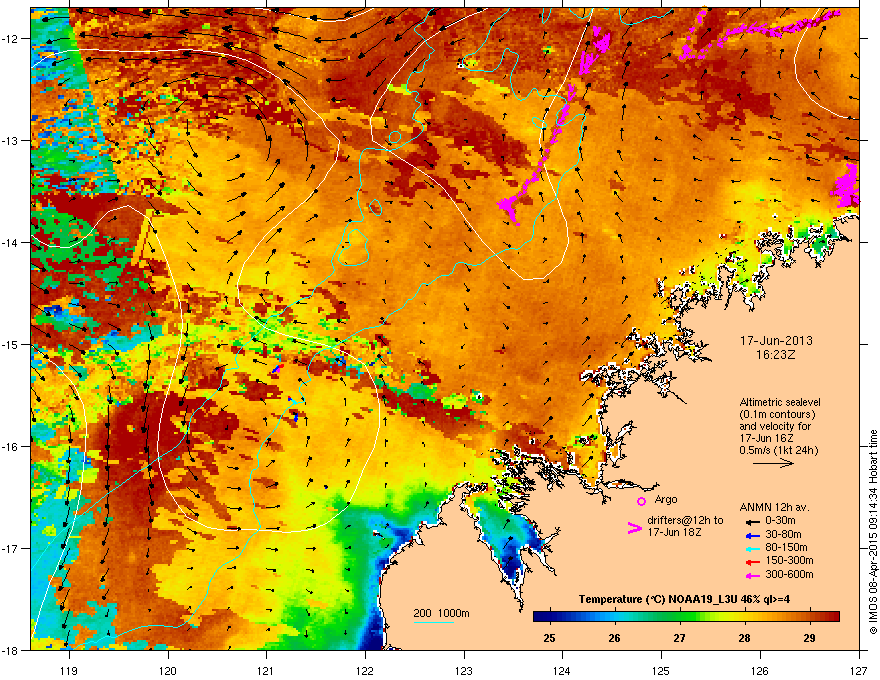Click the latitude axis label -13
Screen dimensions: 880x680
(10, 140)
